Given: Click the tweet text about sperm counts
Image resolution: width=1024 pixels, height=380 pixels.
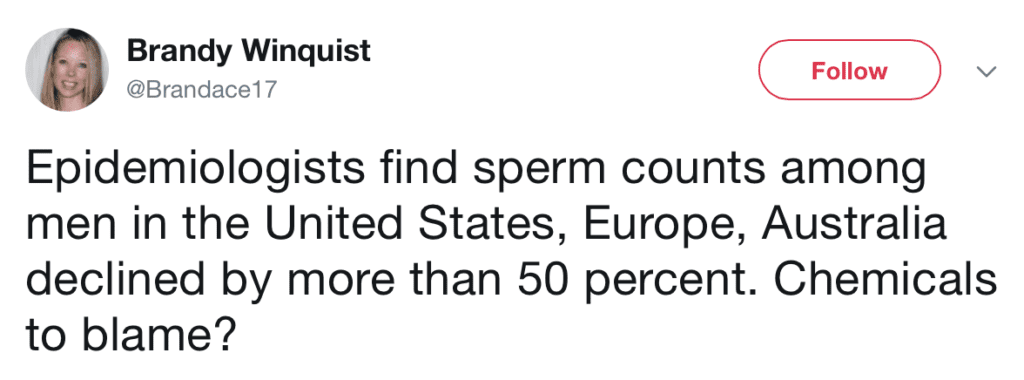Looking at the screenshot, I should pyautogui.click(x=511, y=250).
